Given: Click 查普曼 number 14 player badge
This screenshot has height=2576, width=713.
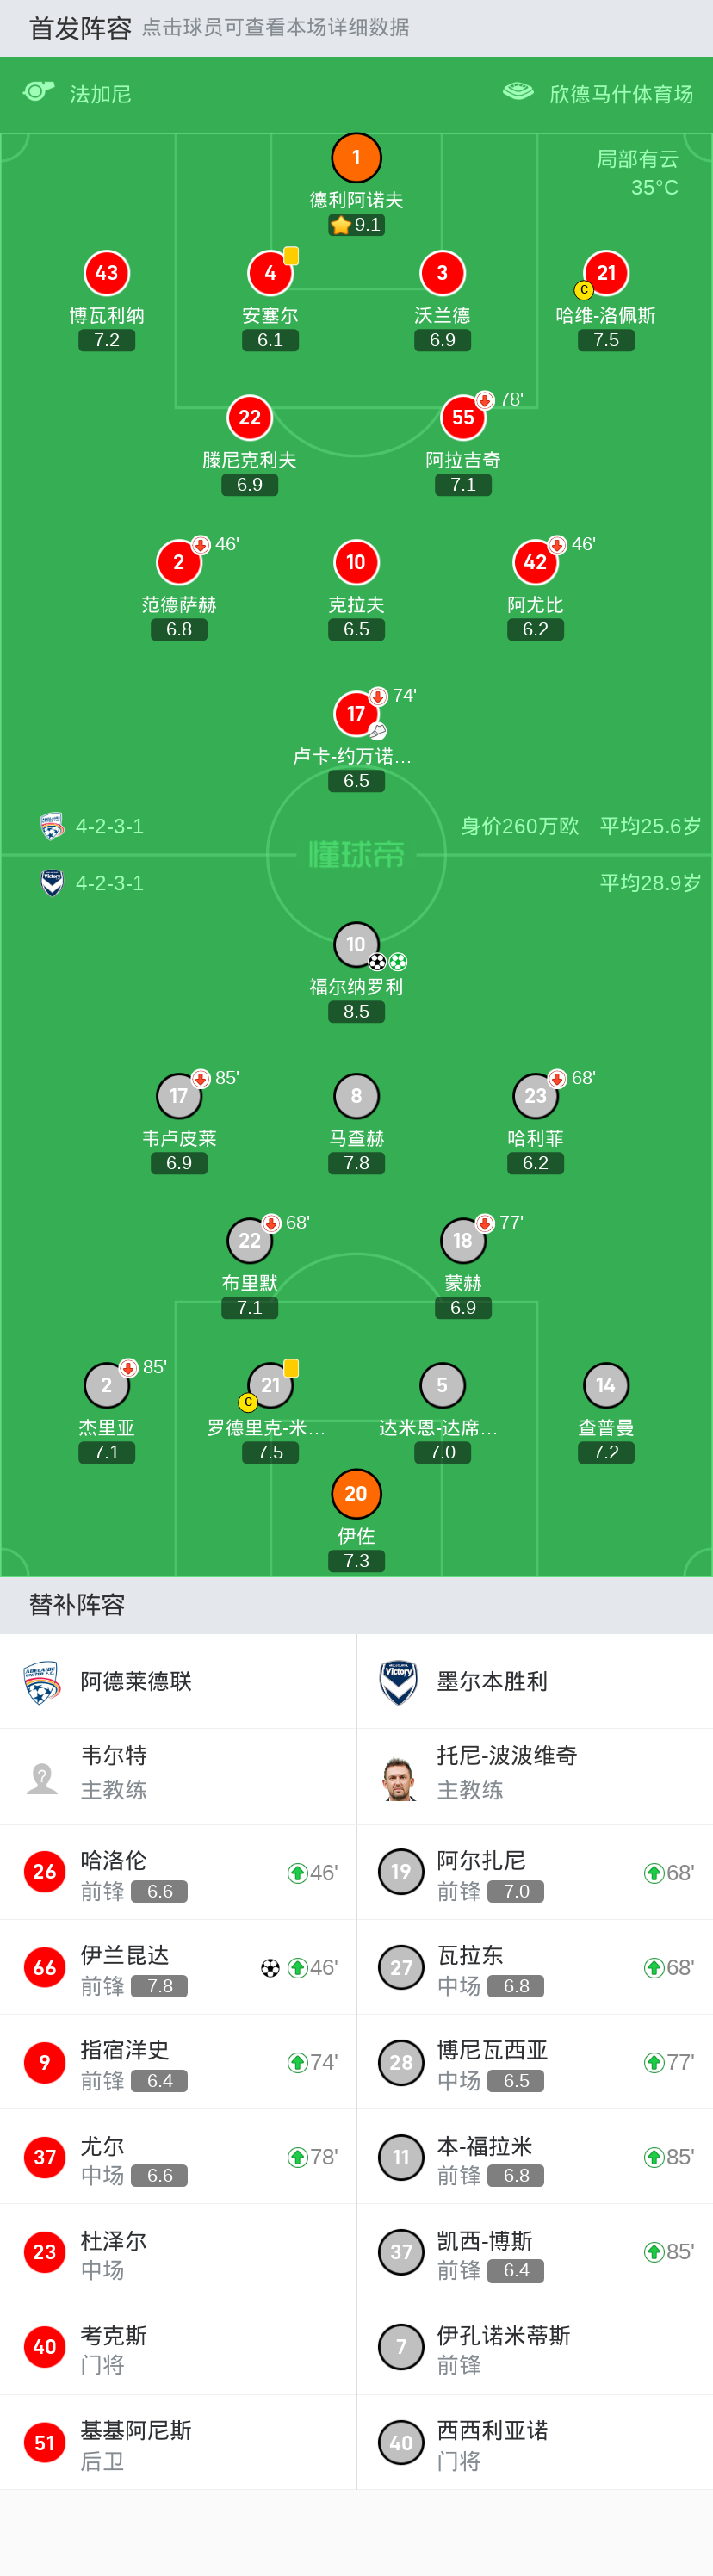Looking at the screenshot, I should point(606,1385).
